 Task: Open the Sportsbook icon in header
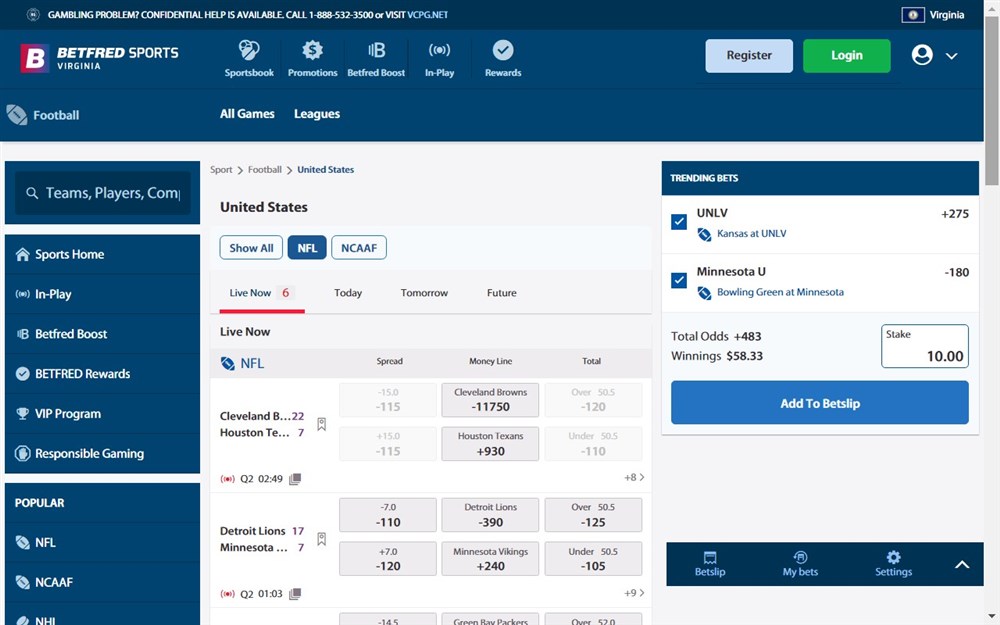[249, 50]
